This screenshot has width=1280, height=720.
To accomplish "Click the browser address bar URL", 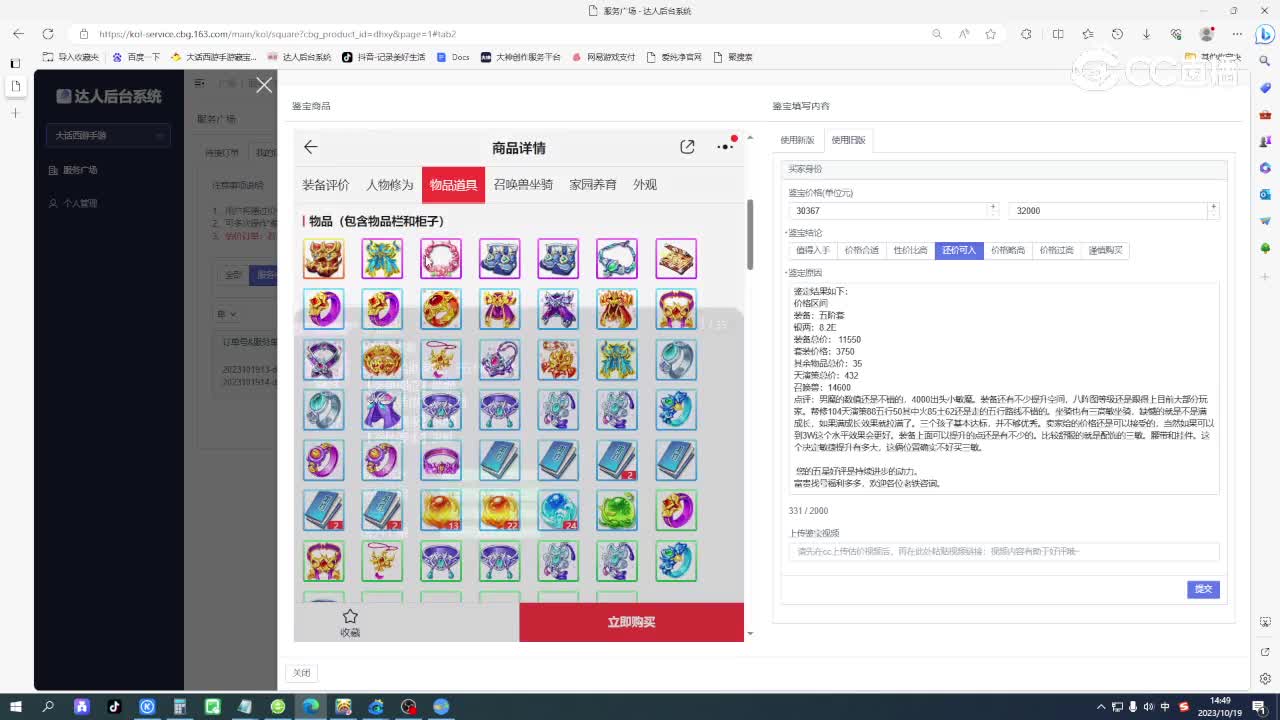I will pos(278,34).
